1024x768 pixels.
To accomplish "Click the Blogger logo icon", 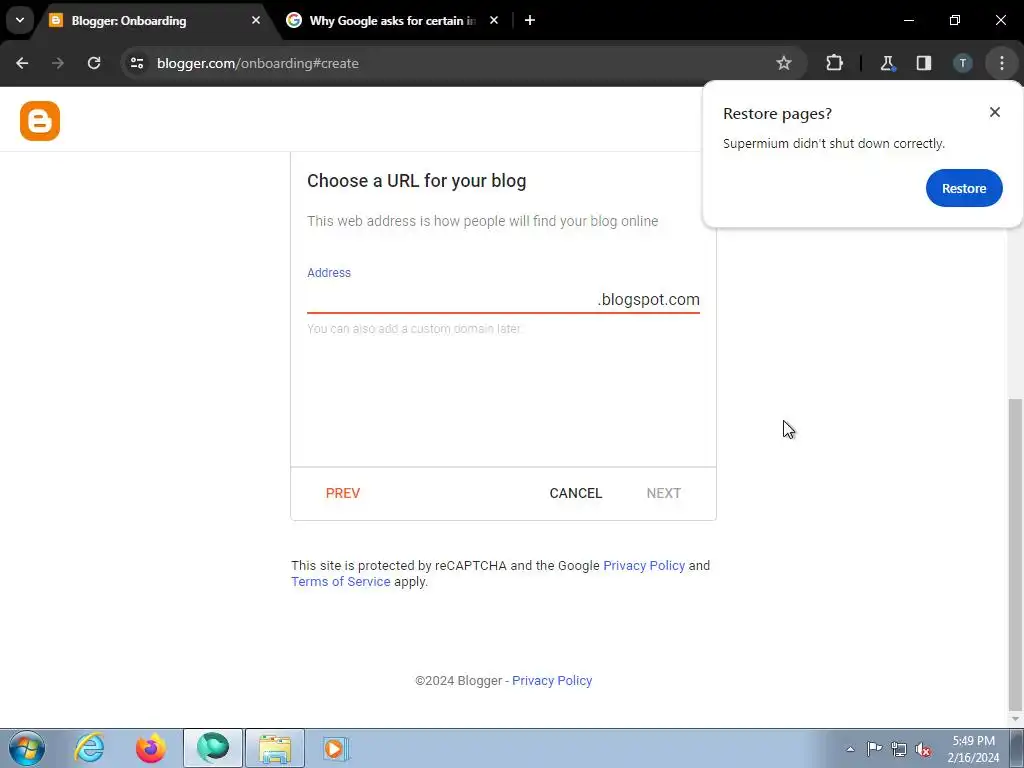I will point(40,121).
